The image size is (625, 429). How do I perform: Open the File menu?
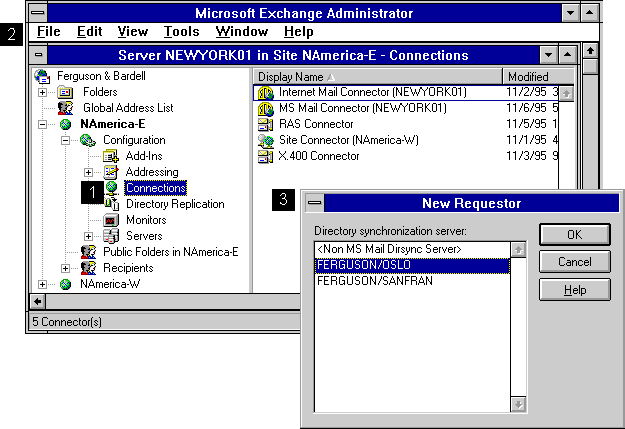(49, 31)
